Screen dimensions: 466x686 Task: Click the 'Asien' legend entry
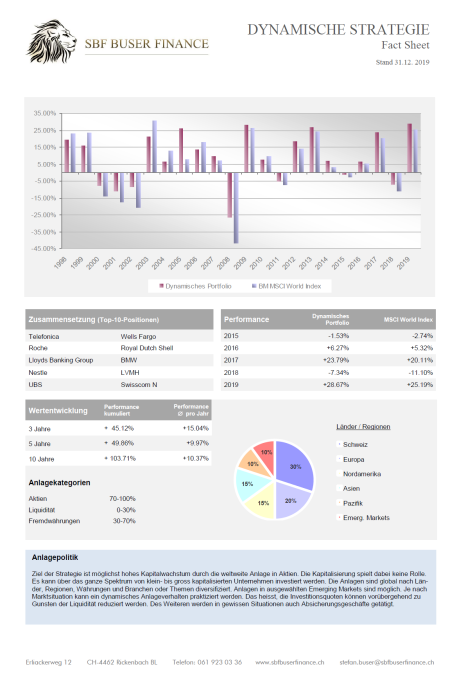[351, 488]
